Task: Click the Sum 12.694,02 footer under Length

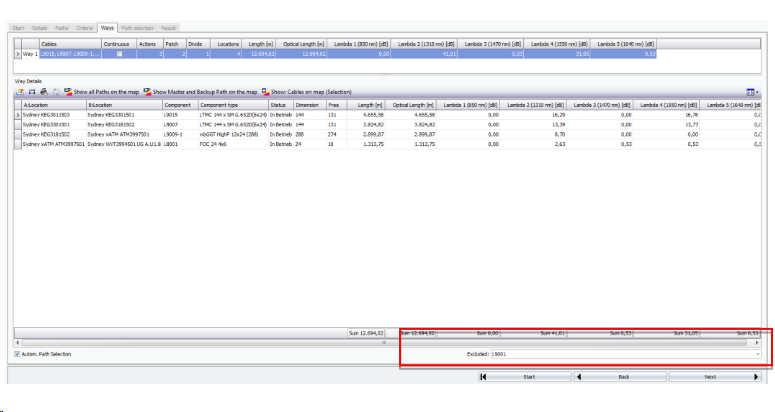Action: point(366,333)
